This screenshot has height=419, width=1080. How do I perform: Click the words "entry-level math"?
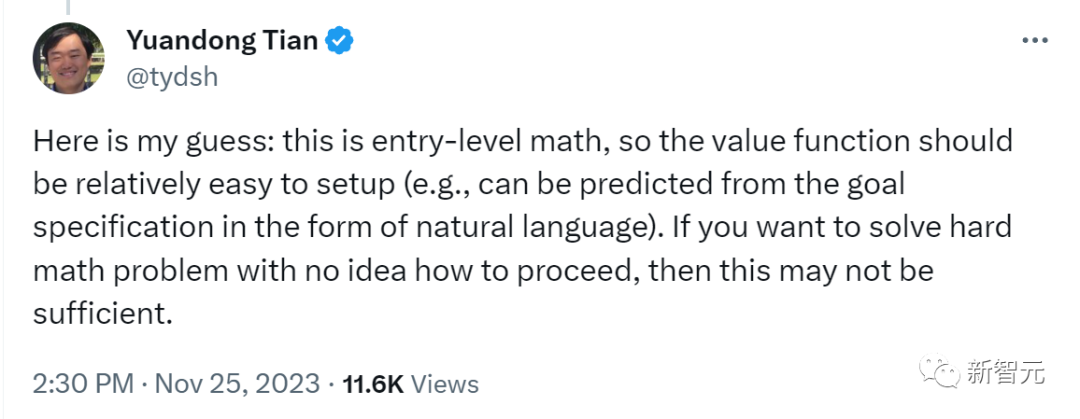pyautogui.click(x=490, y=141)
